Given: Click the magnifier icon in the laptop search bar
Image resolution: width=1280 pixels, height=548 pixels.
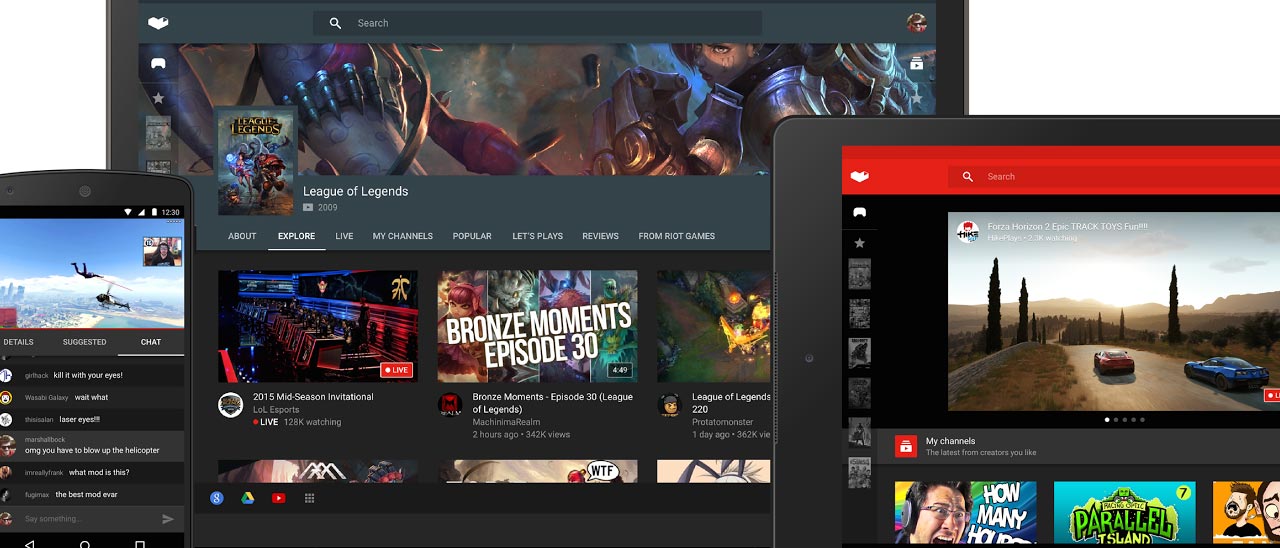Looking at the screenshot, I should coord(335,23).
